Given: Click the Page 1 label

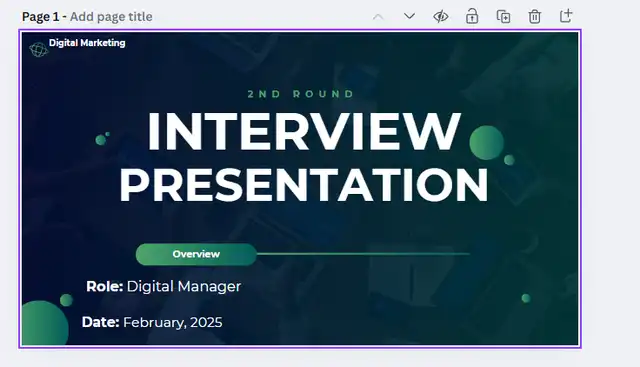Looking at the screenshot, I should coord(40,17).
